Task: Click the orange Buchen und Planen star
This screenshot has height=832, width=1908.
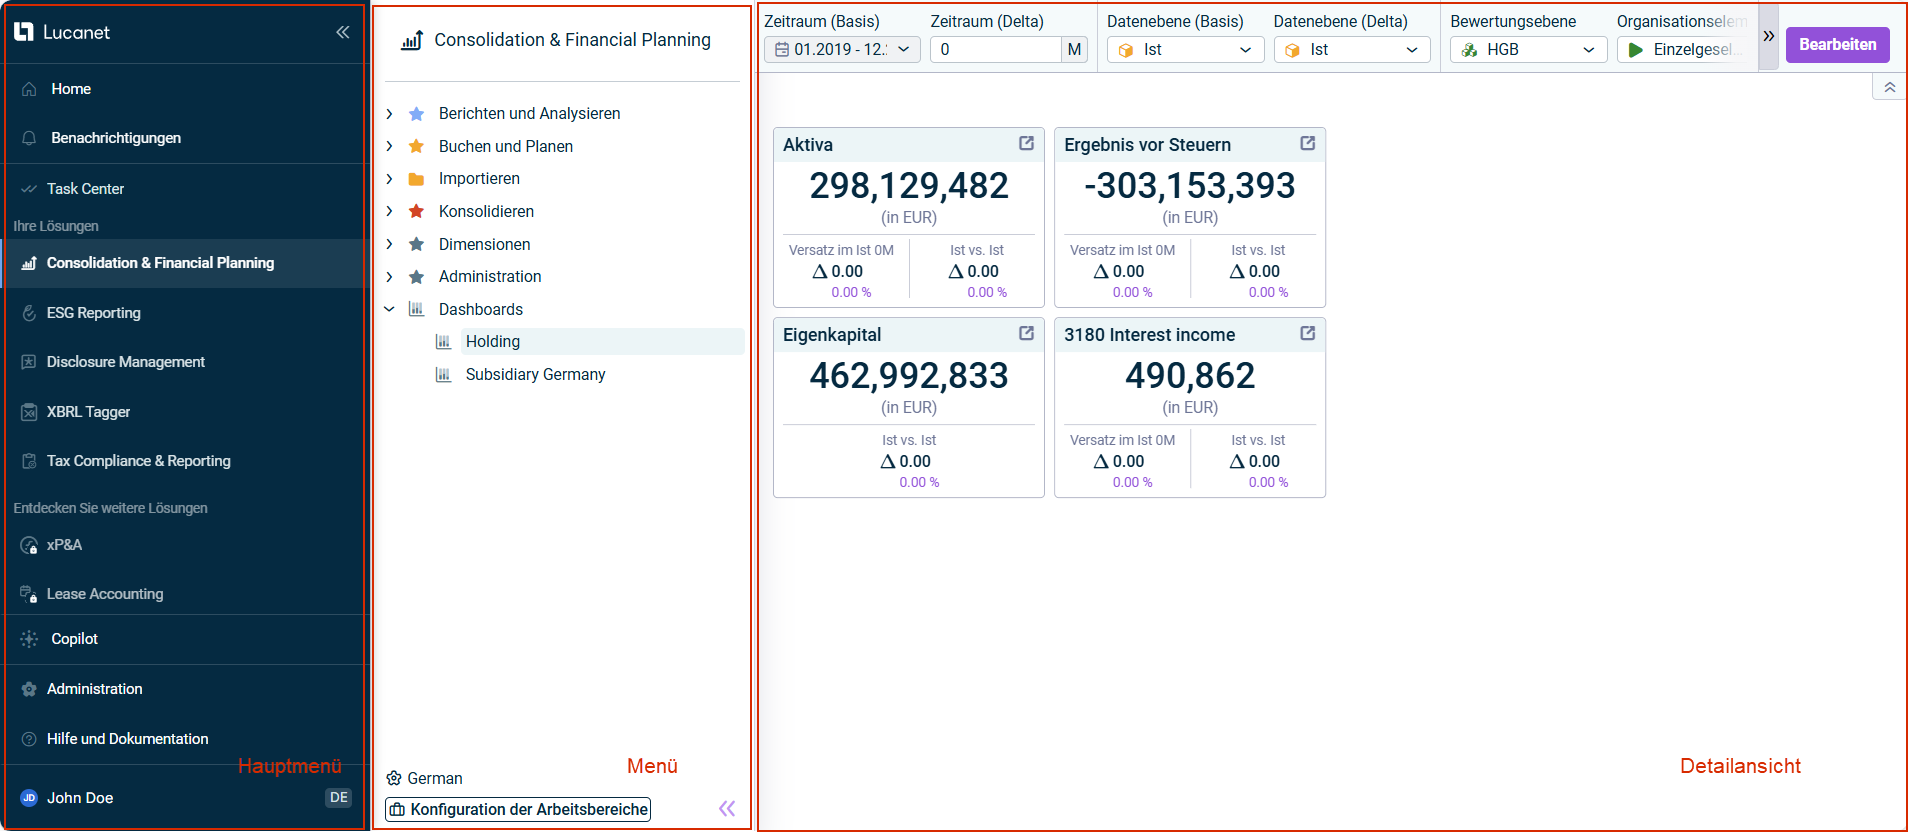Action: click(x=417, y=146)
